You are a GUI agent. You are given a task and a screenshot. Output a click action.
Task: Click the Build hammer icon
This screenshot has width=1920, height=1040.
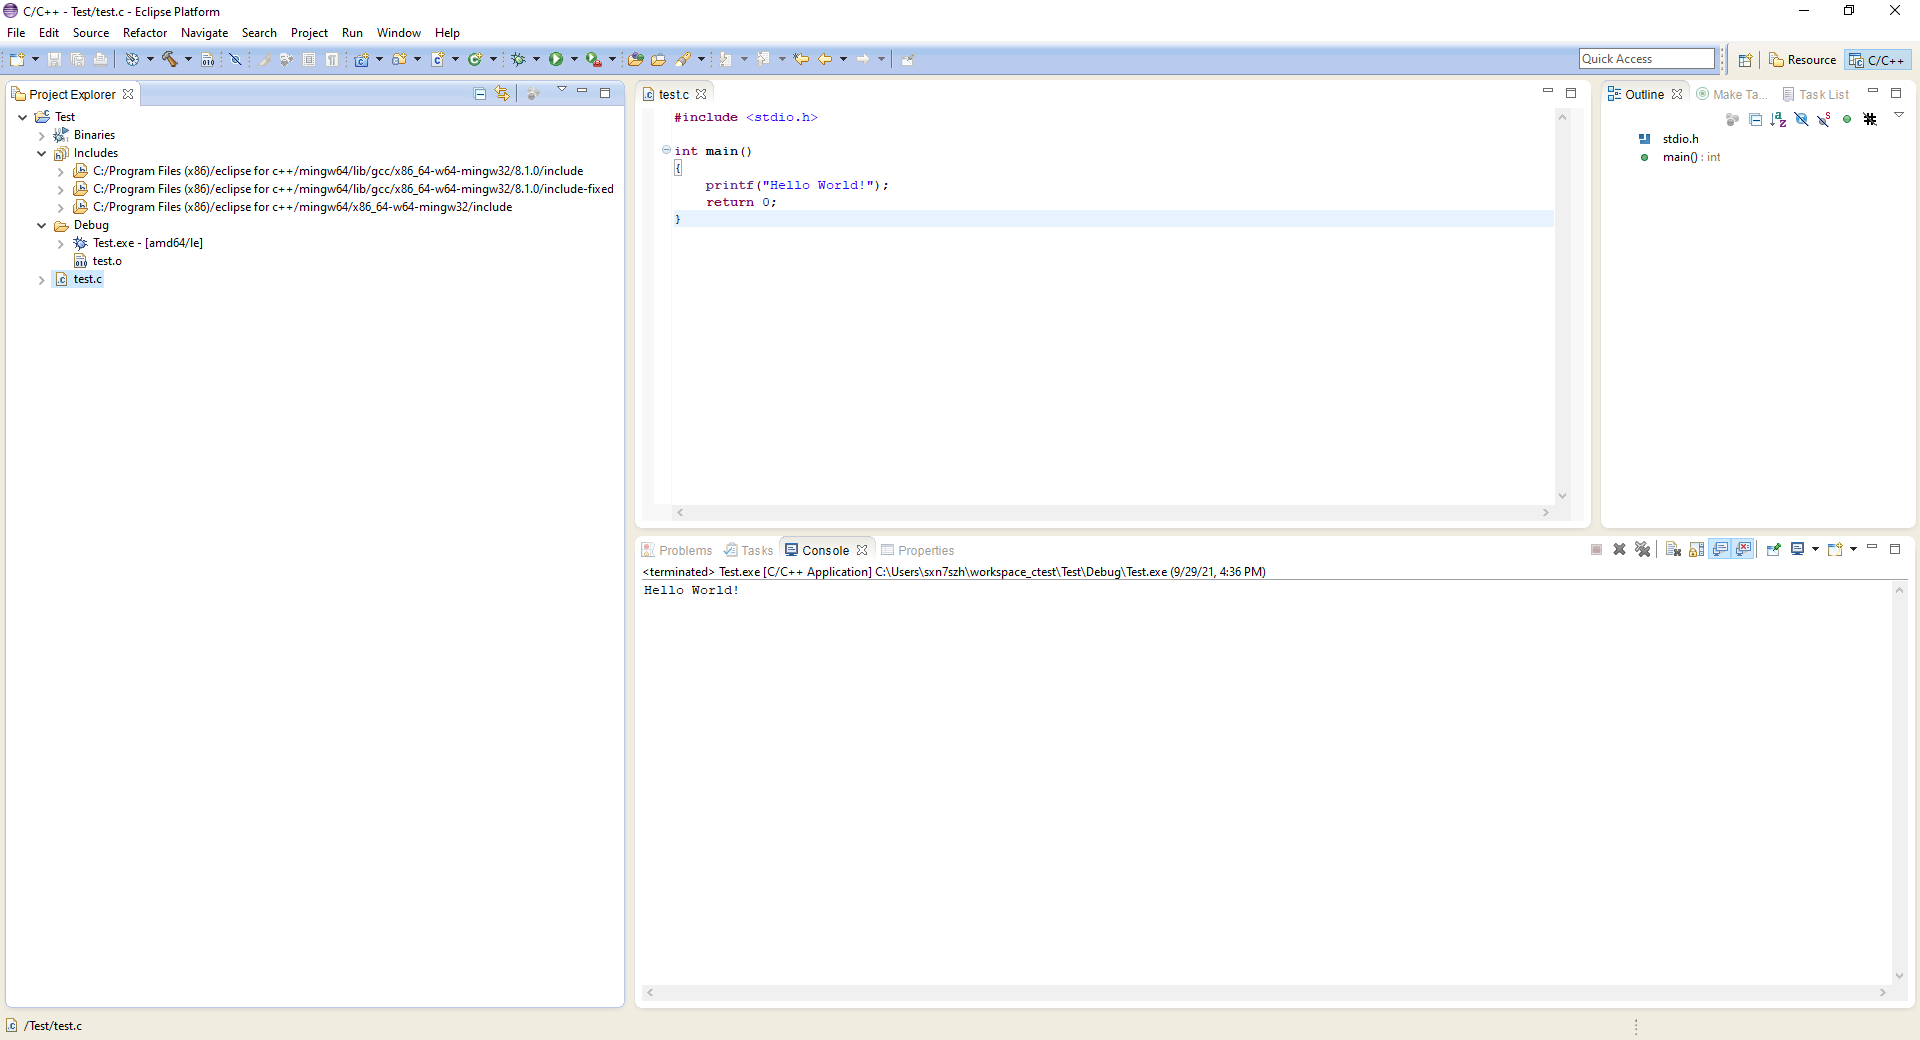pyautogui.click(x=170, y=60)
